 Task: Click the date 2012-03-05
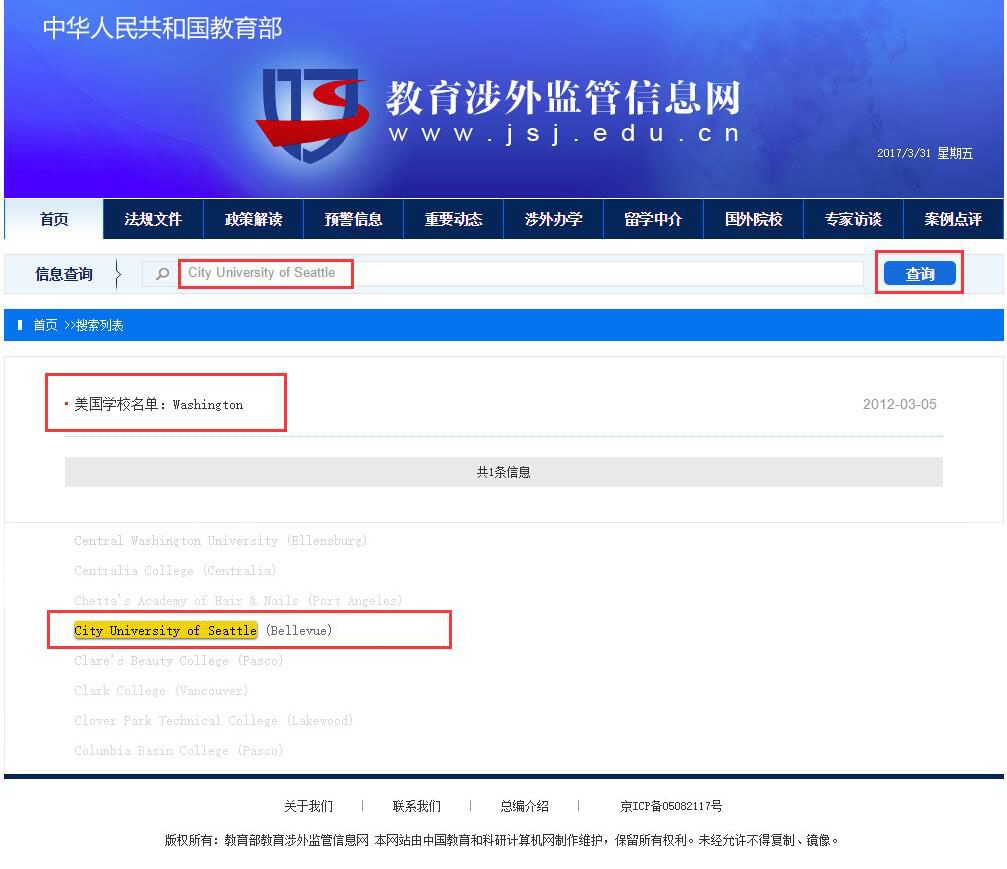pyautogui.click(x=899, y=404)
